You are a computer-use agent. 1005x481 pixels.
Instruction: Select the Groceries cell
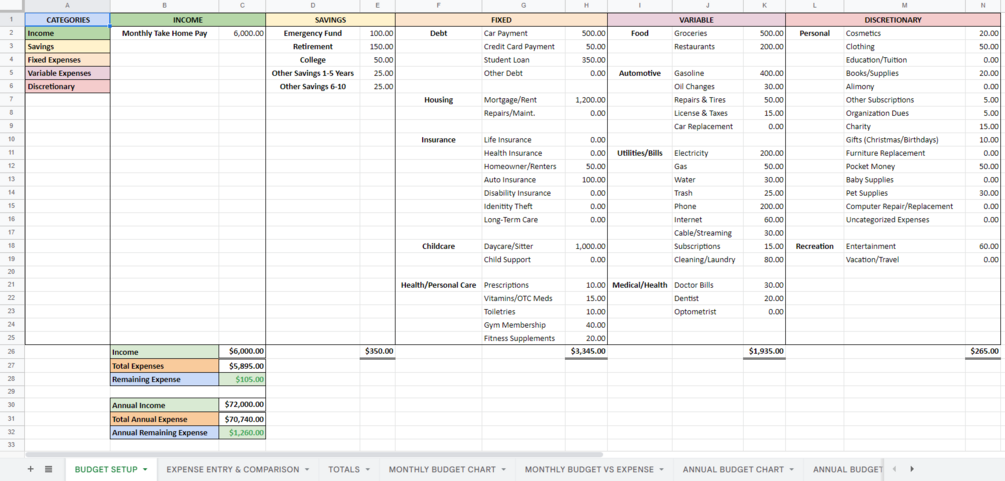click(708, 33)
